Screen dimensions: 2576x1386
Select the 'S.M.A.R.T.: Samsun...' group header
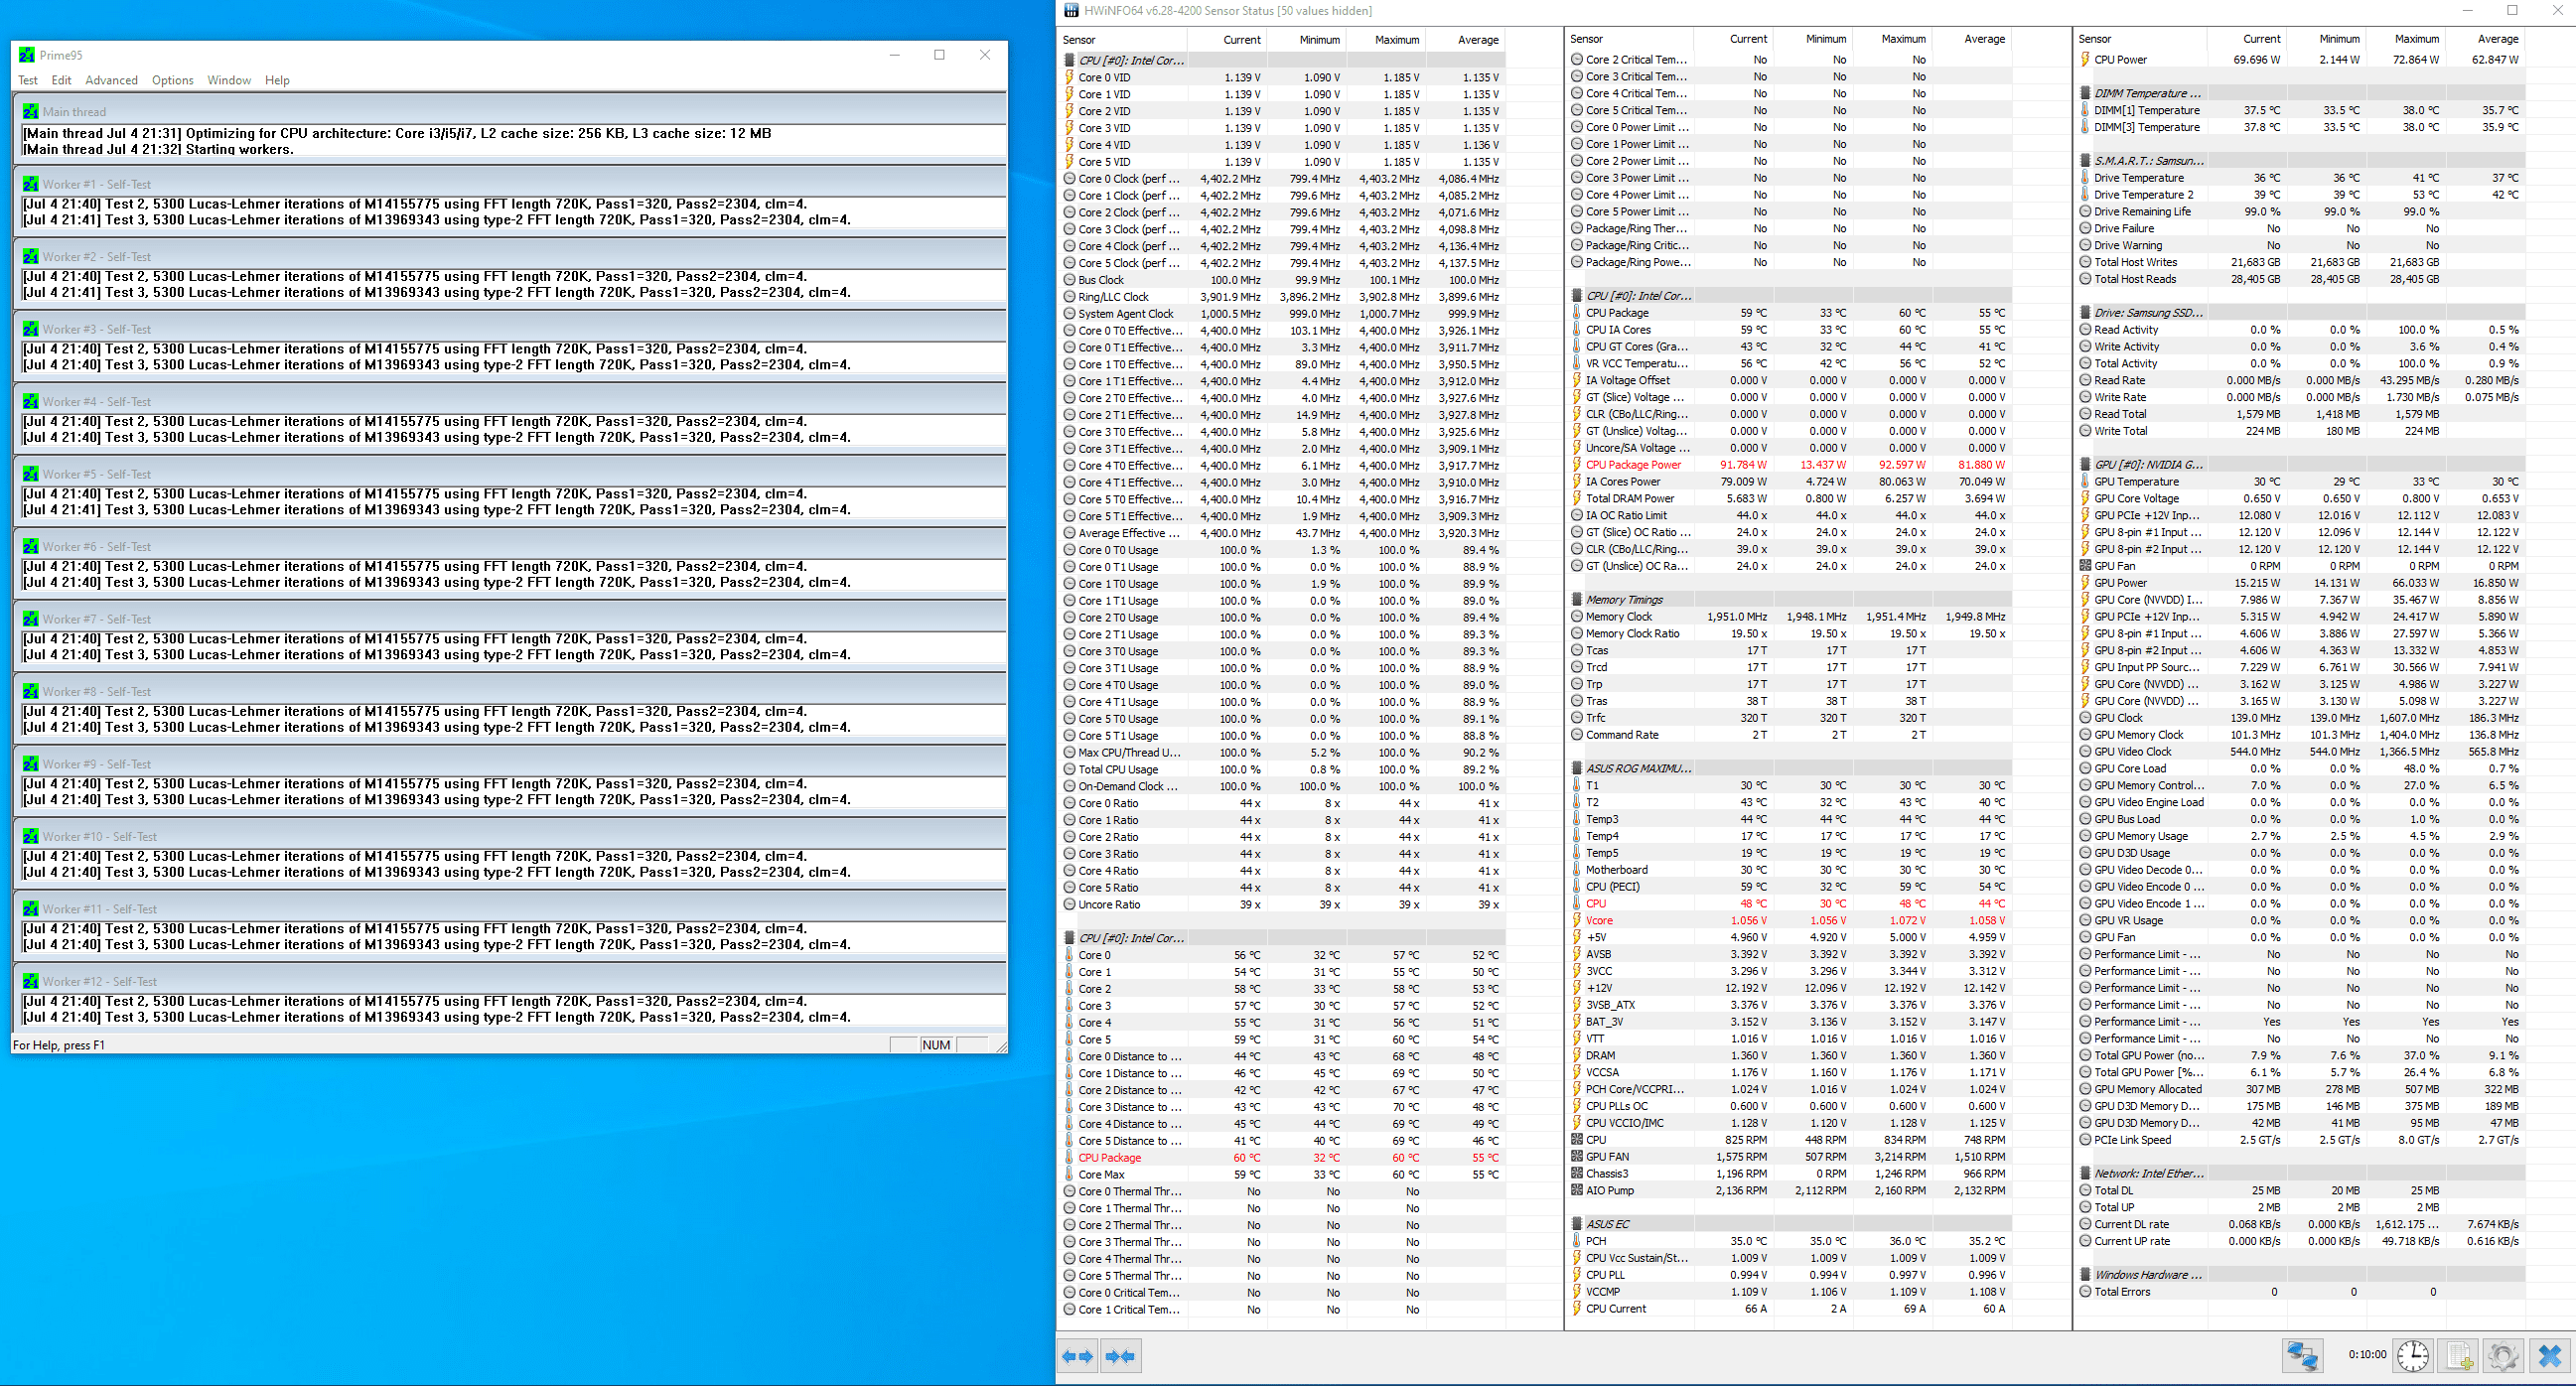tap(2300, 160)
